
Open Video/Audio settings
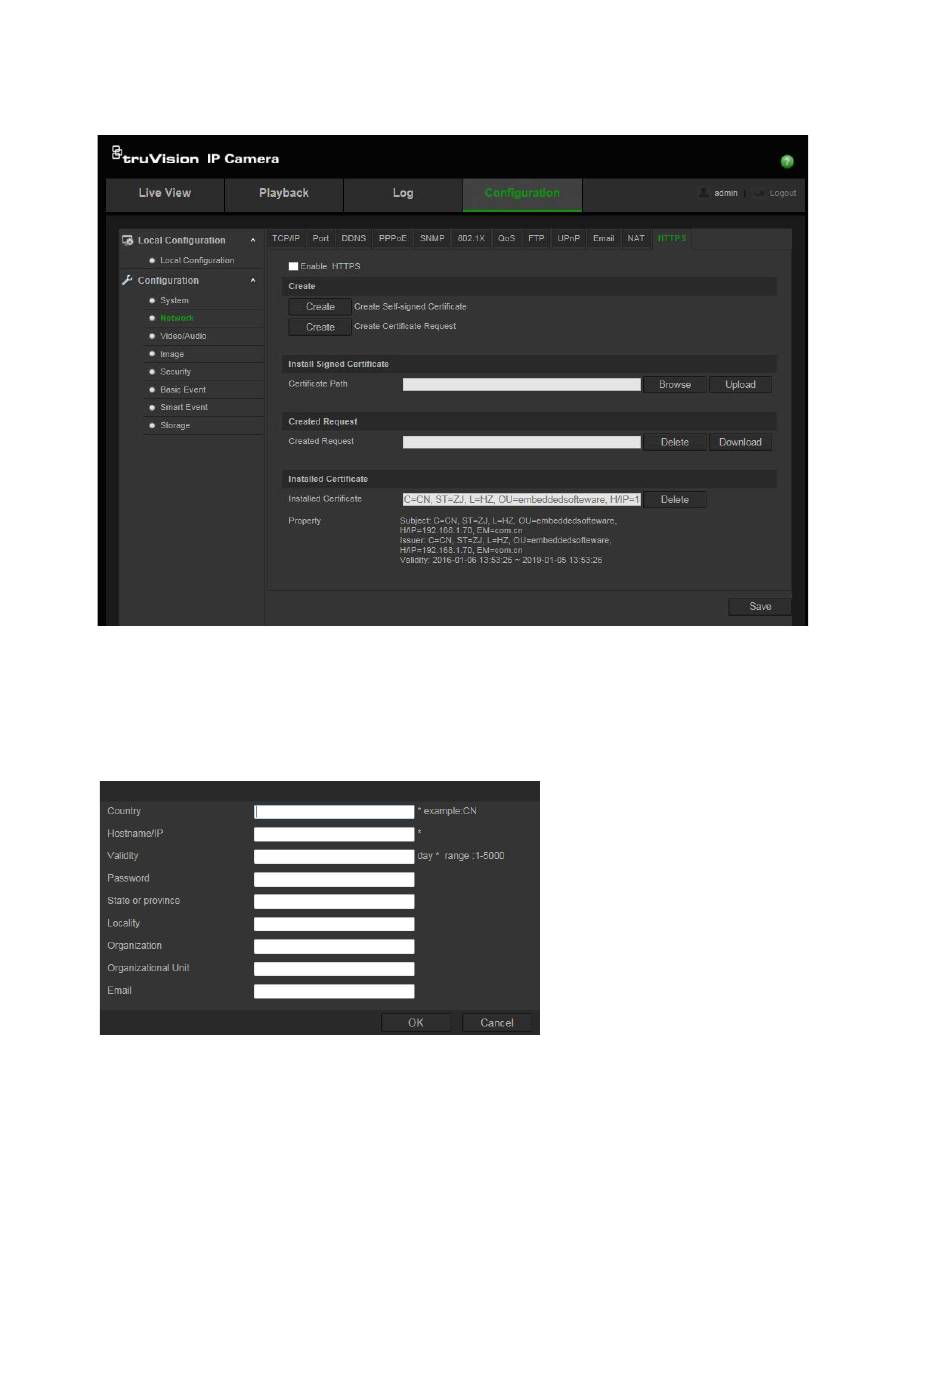click(x=183, y=336)
